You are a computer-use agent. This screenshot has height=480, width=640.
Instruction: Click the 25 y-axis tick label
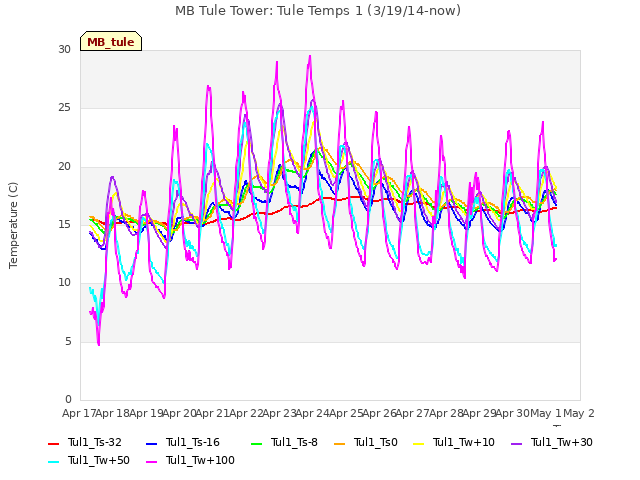(x=64, y=108)
